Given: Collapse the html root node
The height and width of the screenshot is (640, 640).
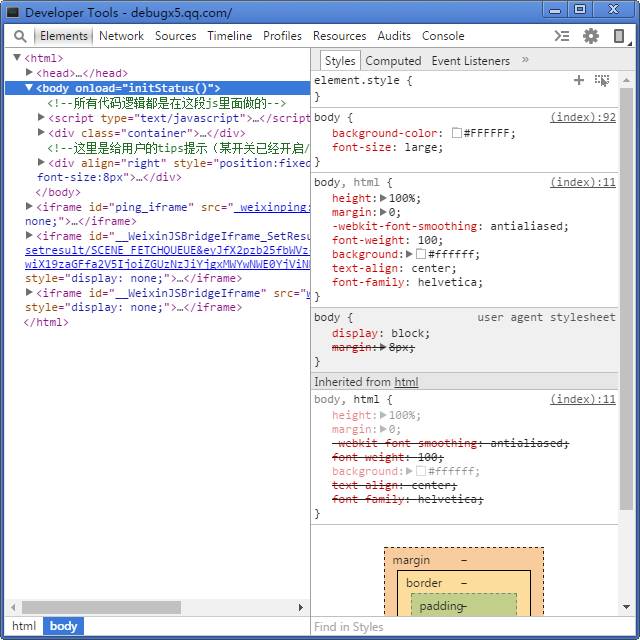Looking at the screenshot, I should point(17,58).
